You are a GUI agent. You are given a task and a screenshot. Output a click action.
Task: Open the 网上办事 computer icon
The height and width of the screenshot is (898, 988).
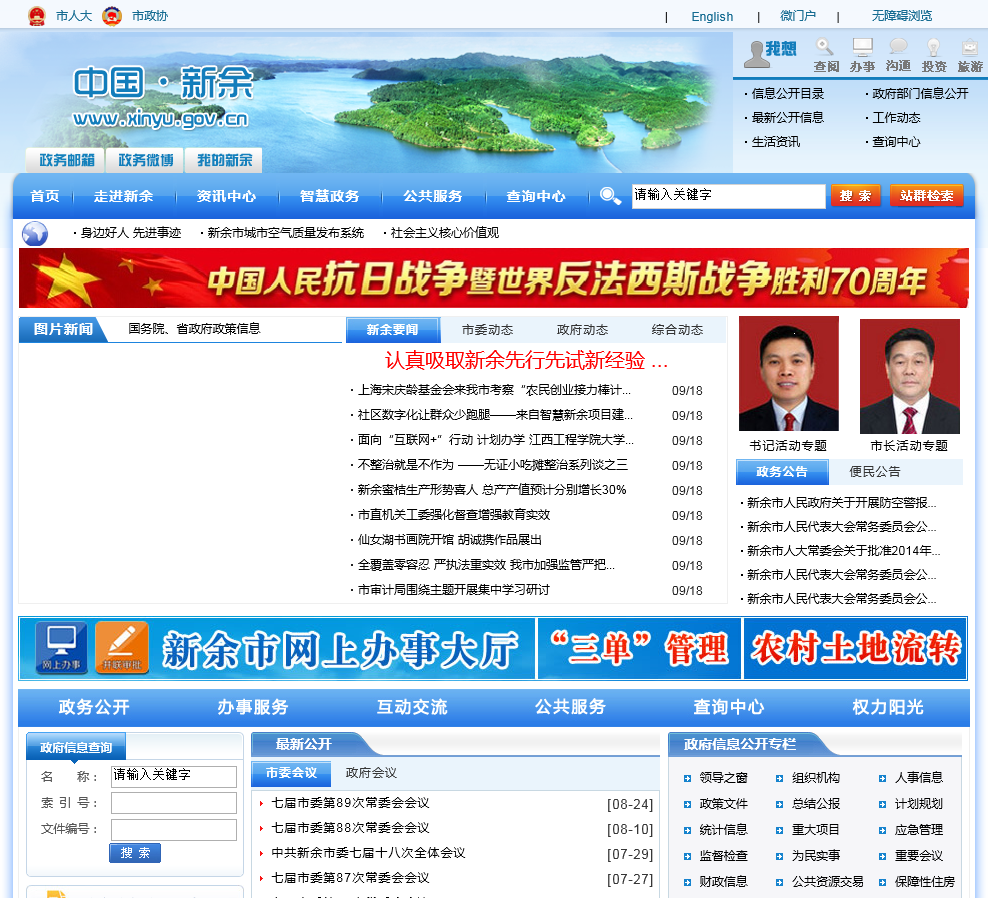pyautogui.click(x=61, y=648)
